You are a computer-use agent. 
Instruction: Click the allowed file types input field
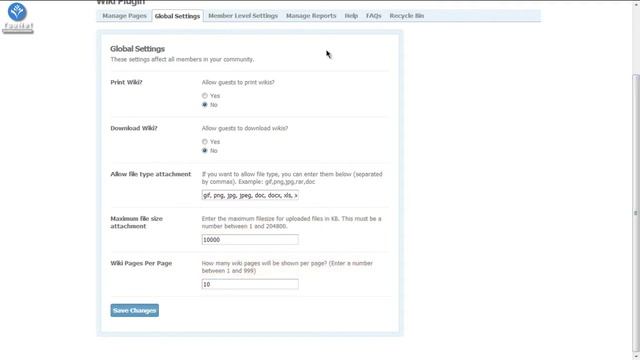(250, 195)
